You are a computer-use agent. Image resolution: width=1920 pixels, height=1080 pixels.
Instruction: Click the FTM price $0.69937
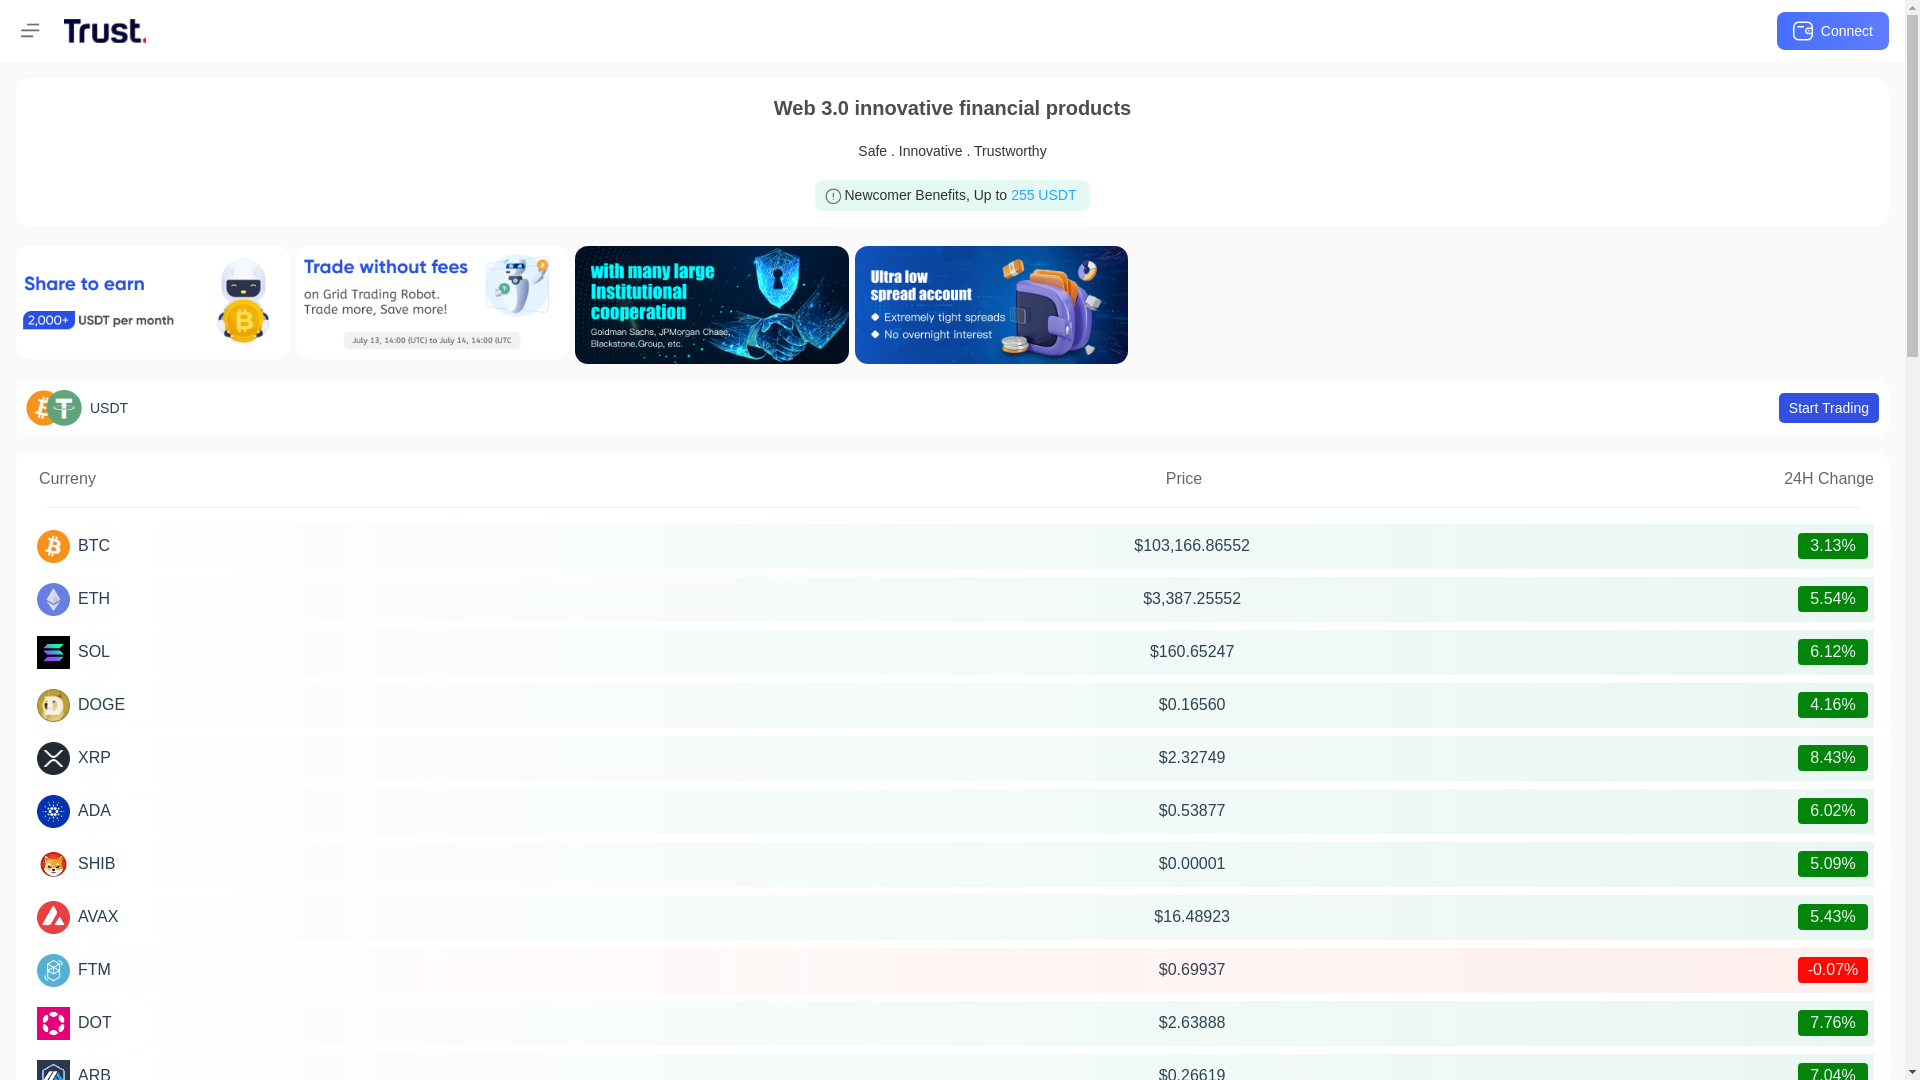[1192, 970]
